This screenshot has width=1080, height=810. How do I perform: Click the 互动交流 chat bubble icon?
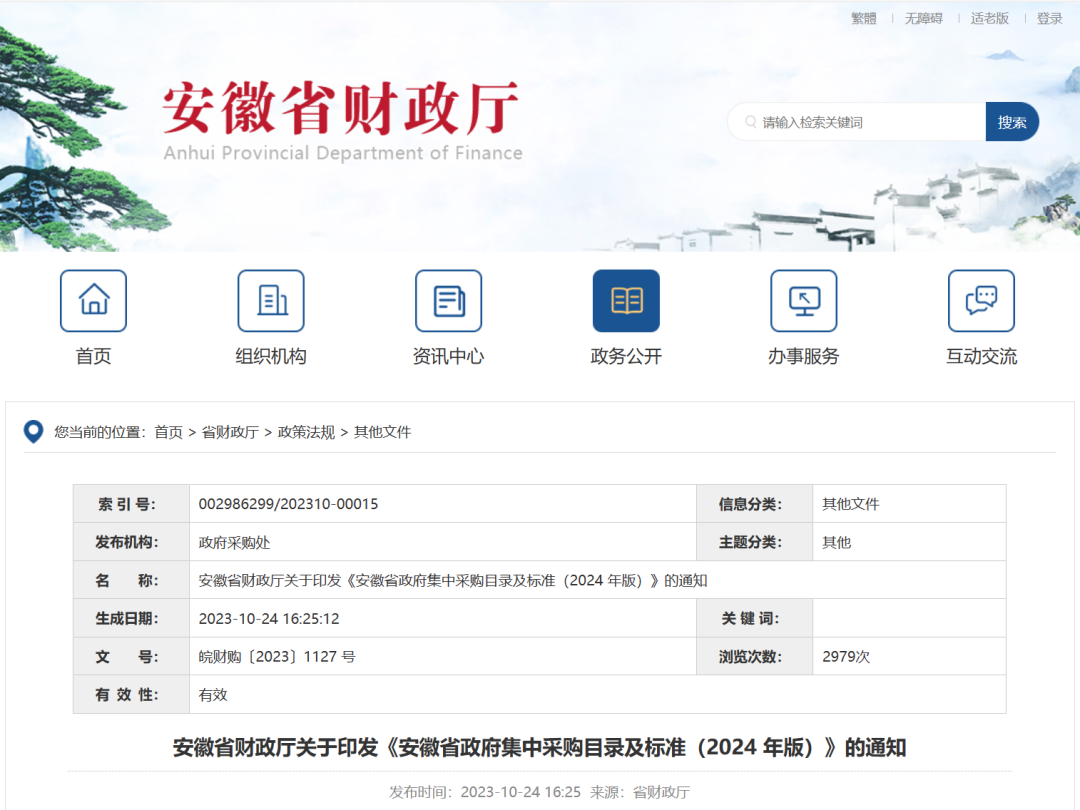981,301
